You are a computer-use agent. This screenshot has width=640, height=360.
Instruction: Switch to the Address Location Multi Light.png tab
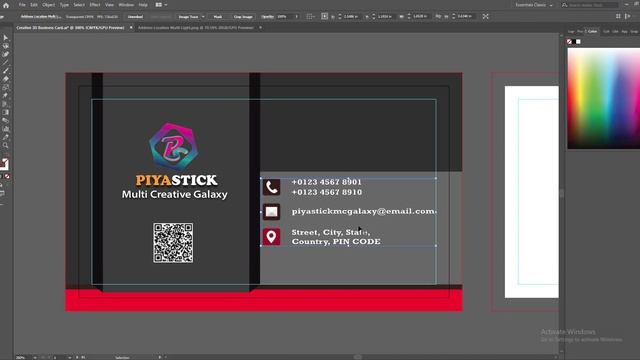(196, 28)
